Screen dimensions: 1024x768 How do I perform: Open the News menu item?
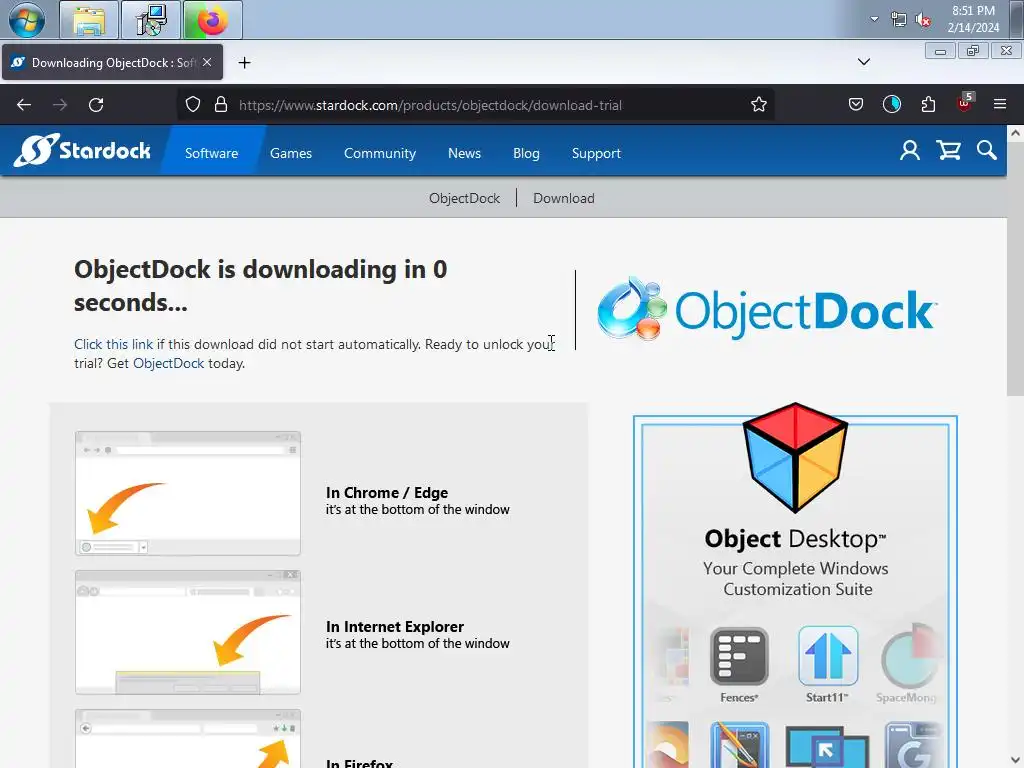[464, 153]
